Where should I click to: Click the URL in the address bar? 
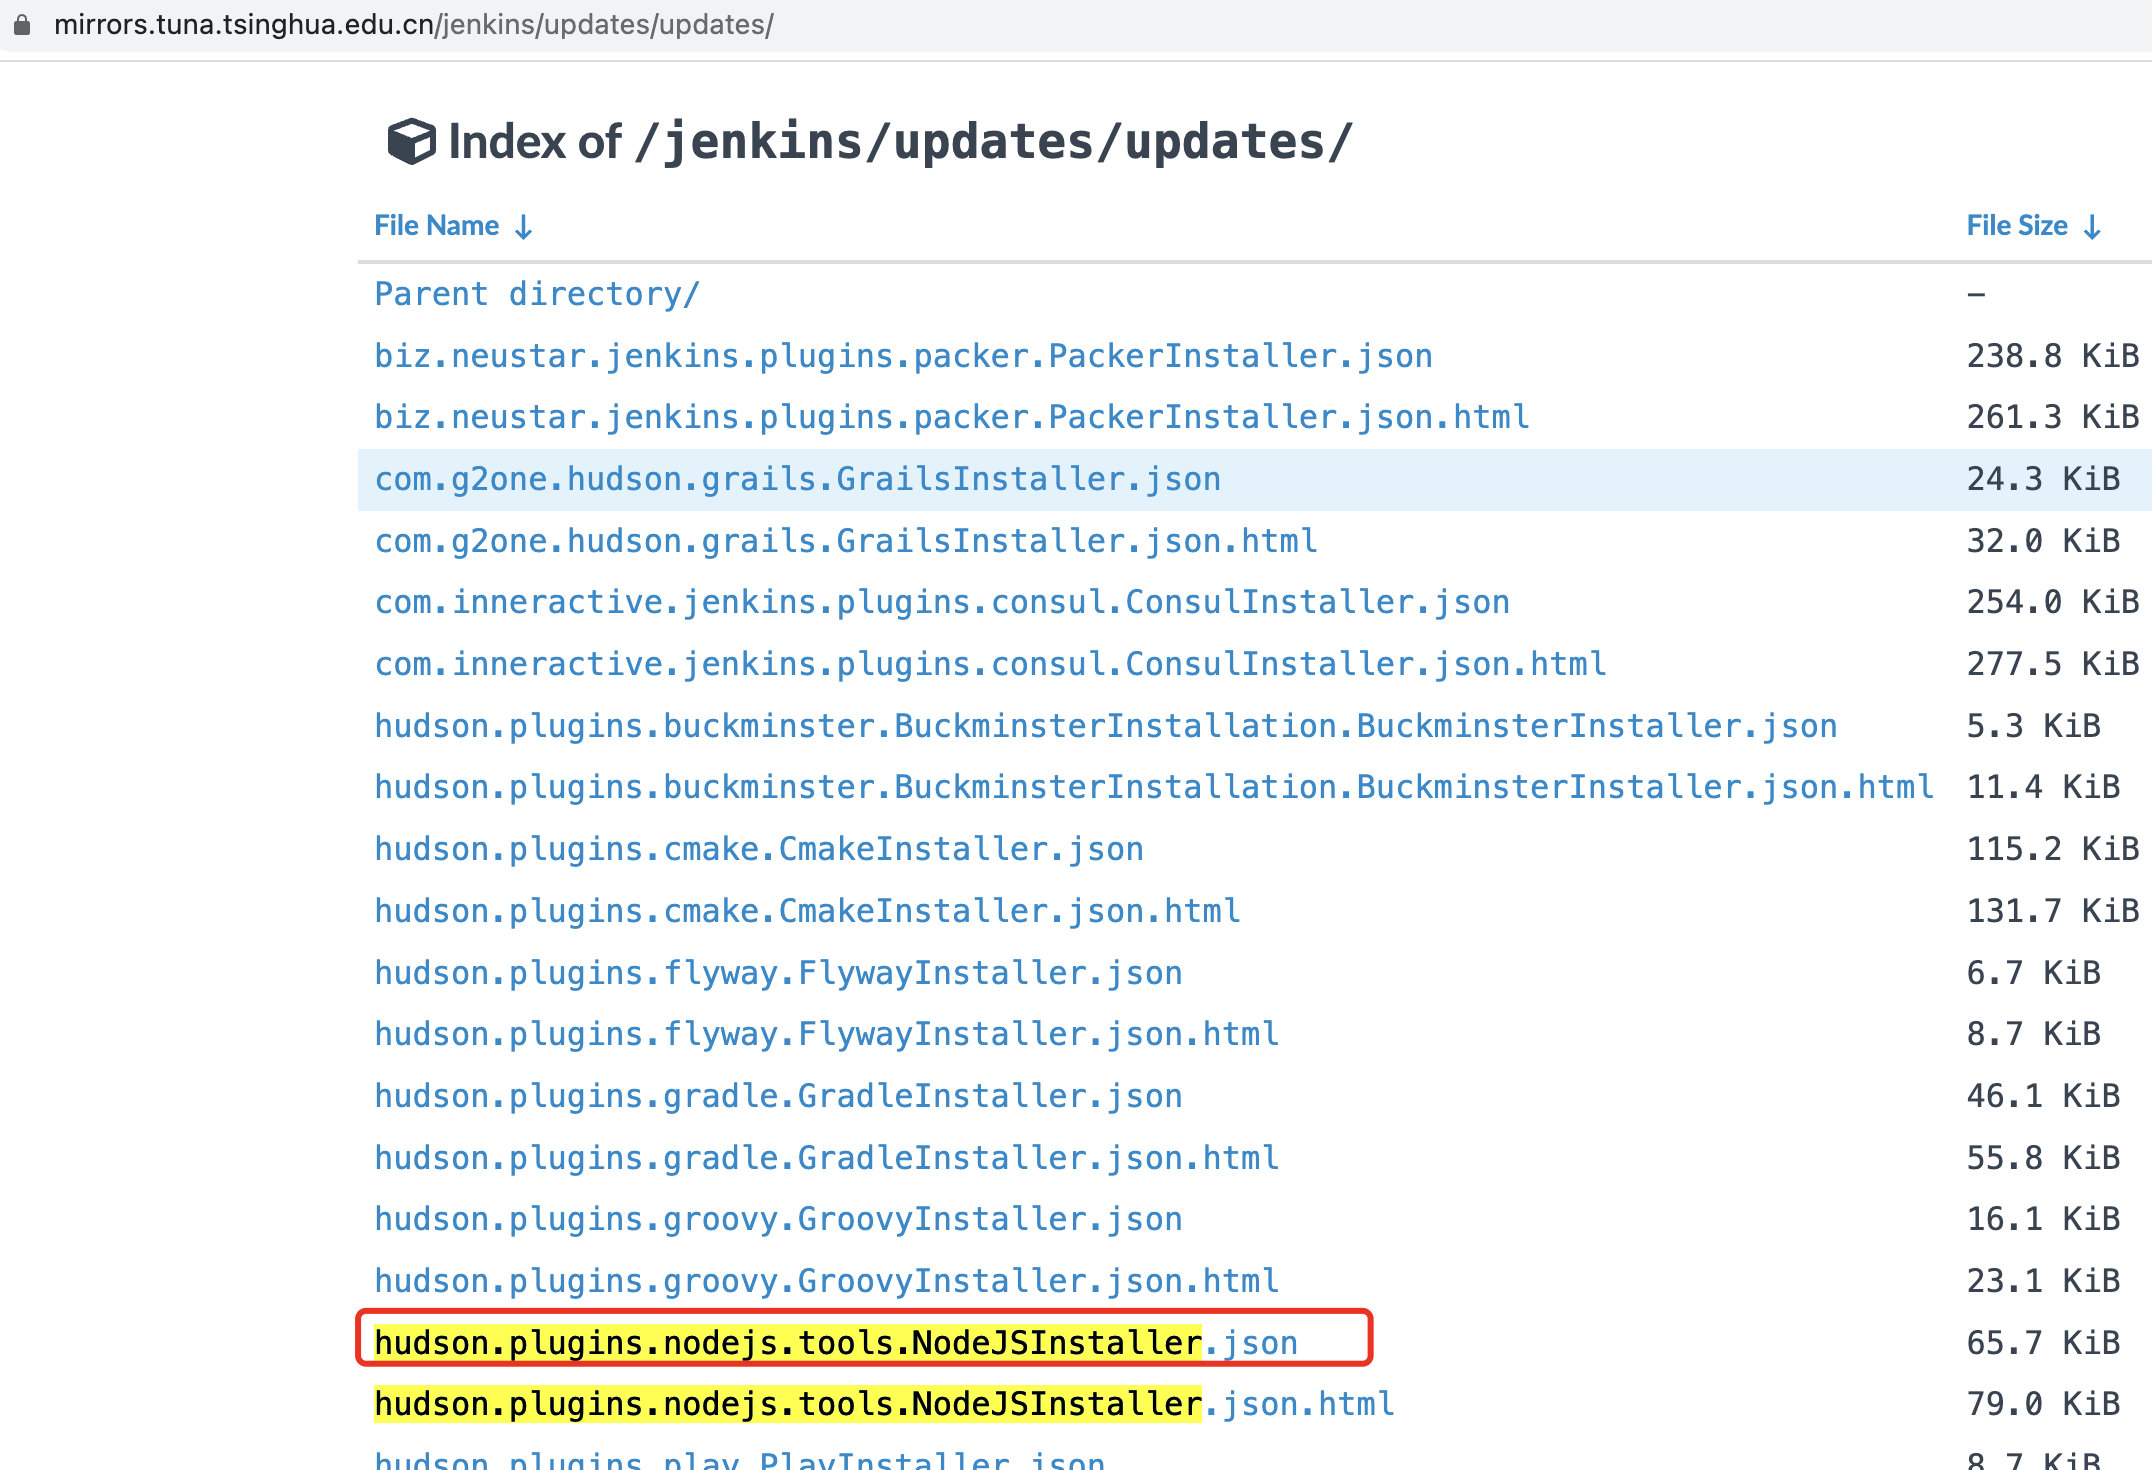413,24
